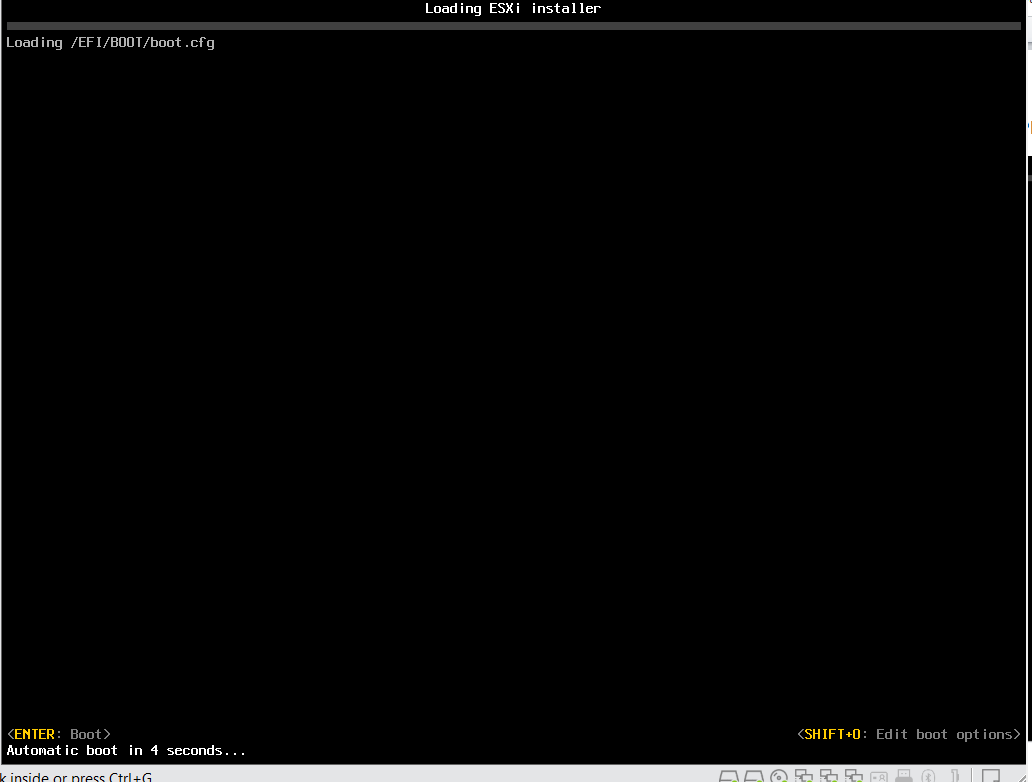Screen dimensions: 1032x782
Task: Click the CD/DVD drive status icon
Action: 779,777
